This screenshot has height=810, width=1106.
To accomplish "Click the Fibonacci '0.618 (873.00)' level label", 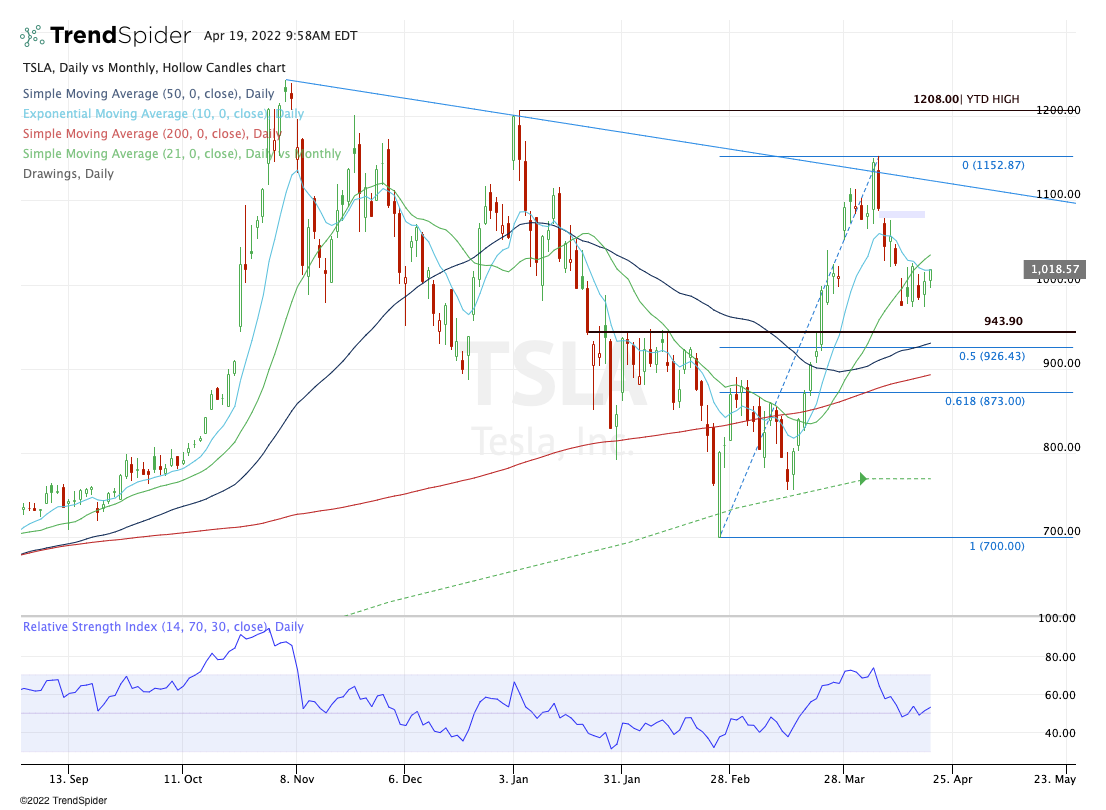I will pos(985,401).
